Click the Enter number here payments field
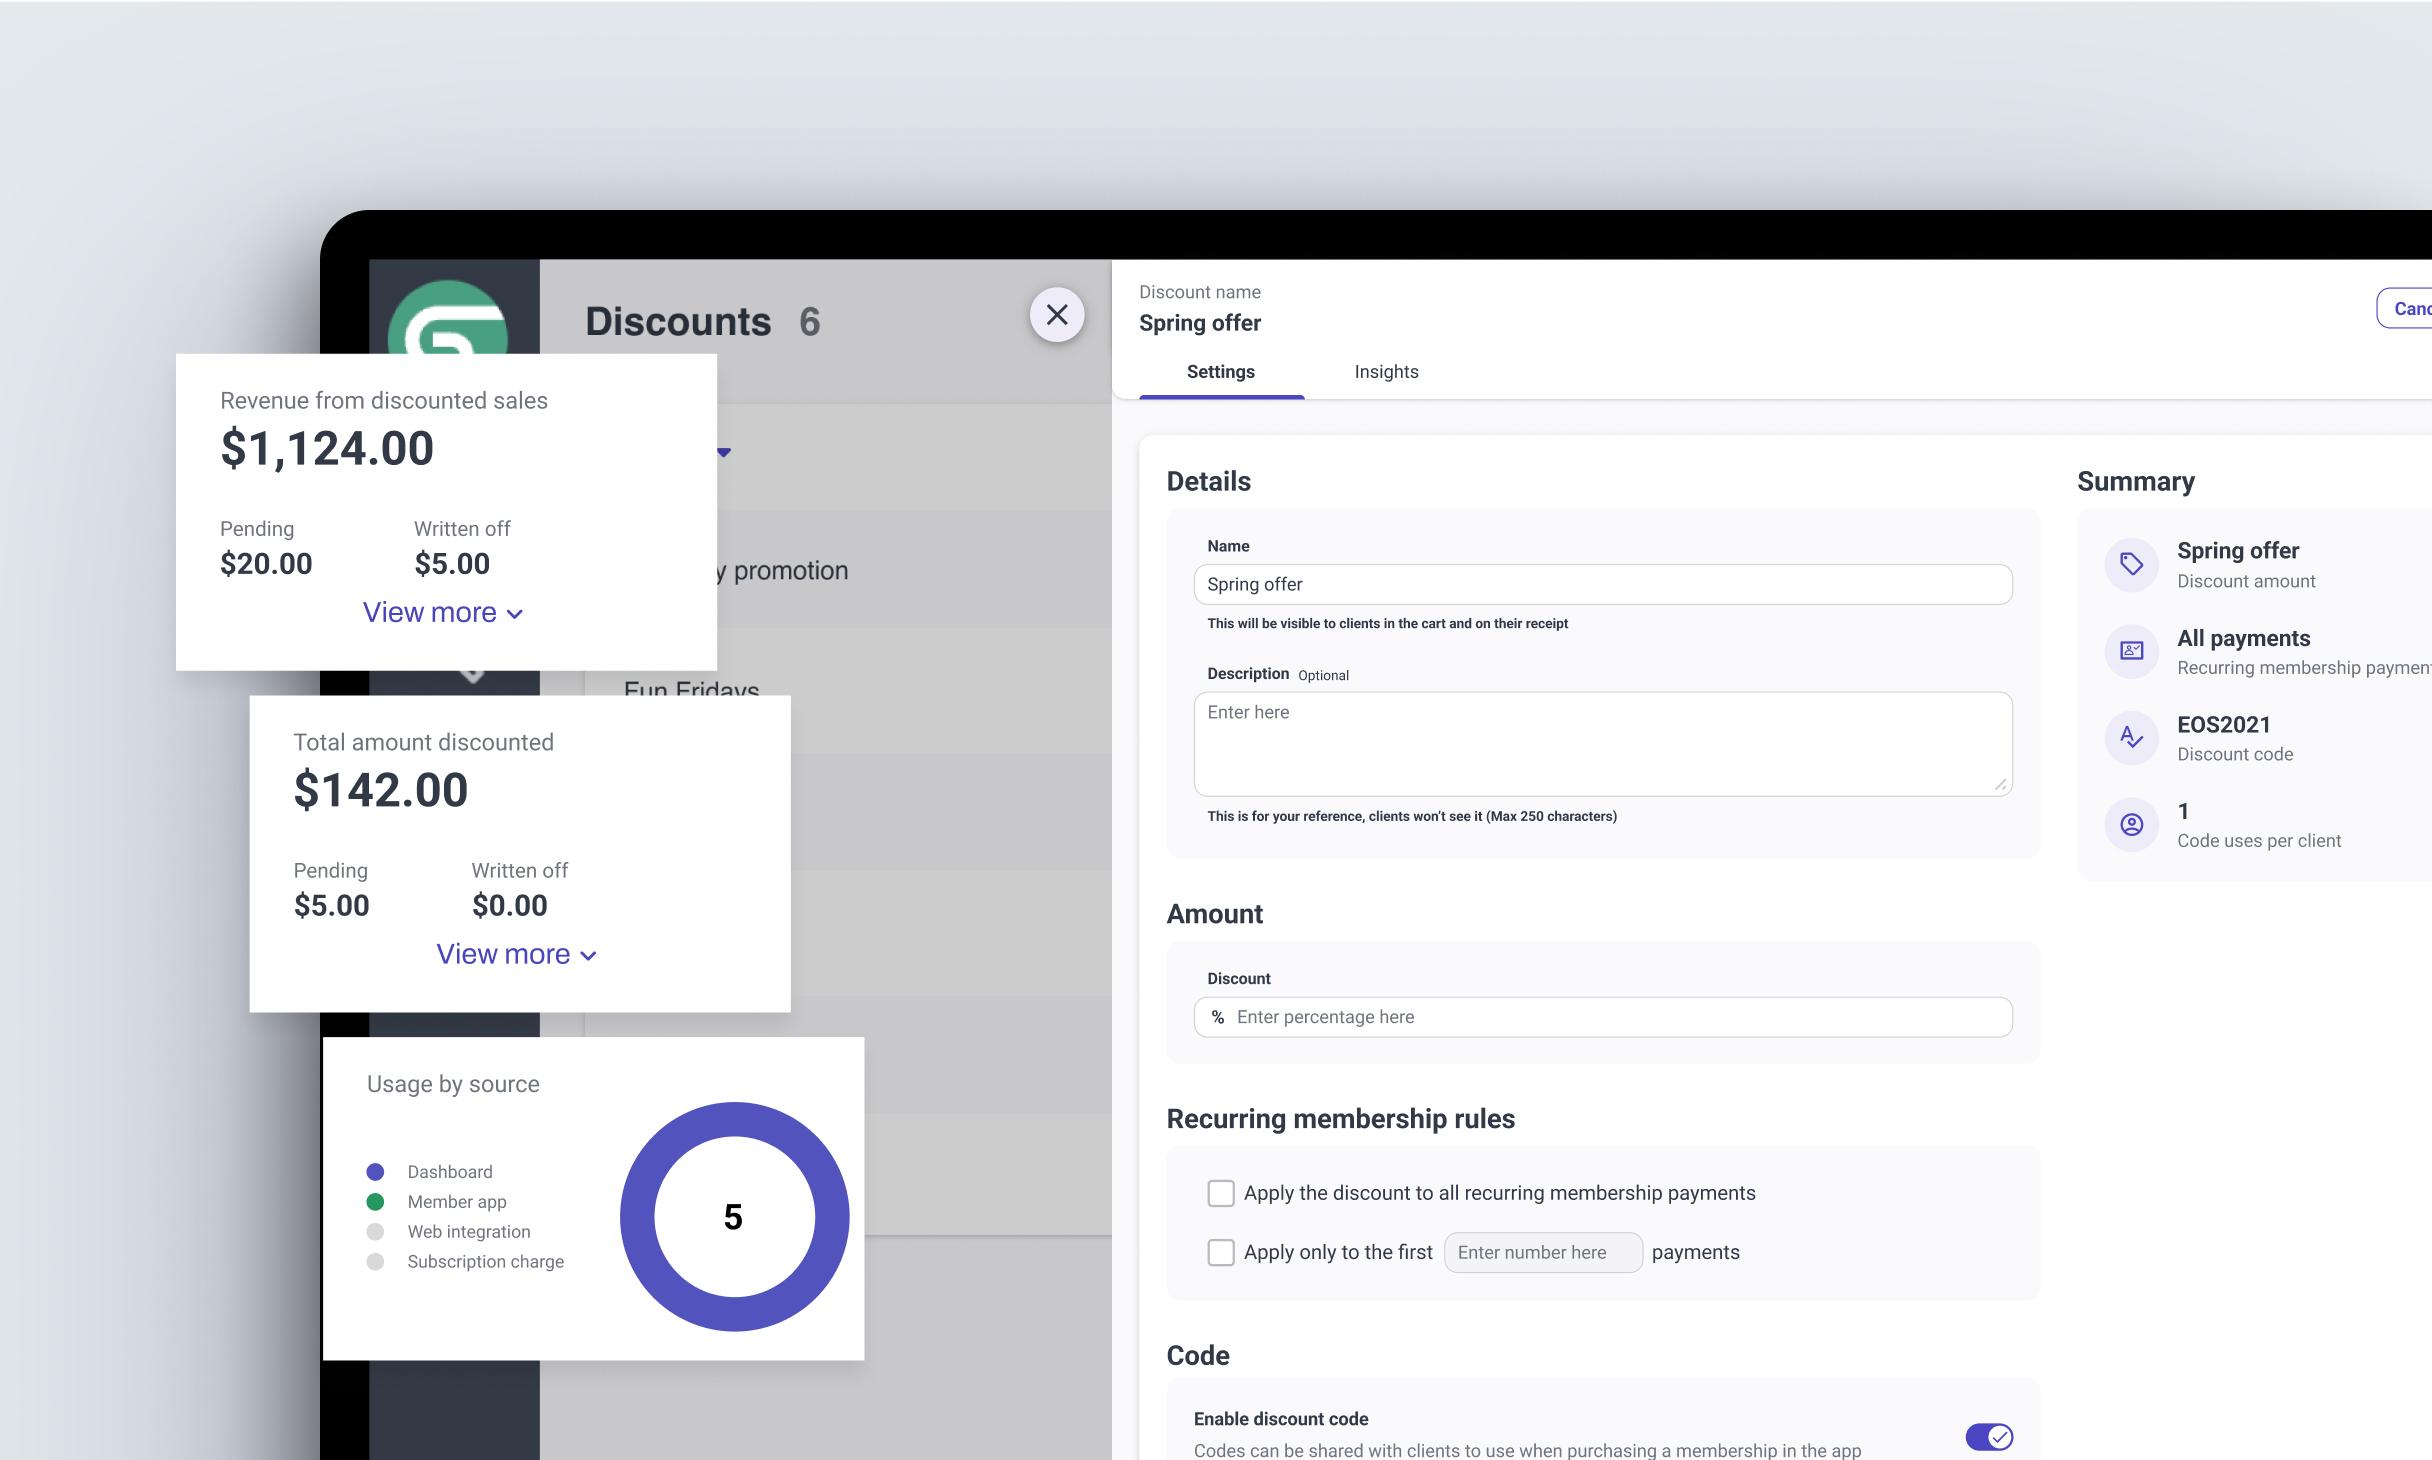Image resolution: width=2432 pixels, height=1460 pixels. [x=1542, y=1252]
